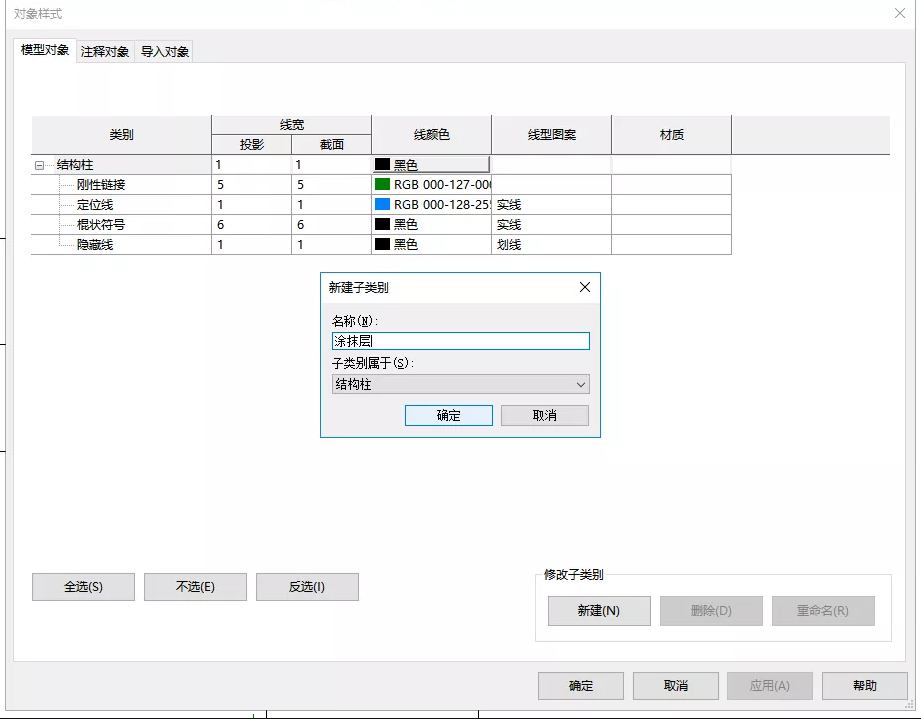The width and height of the screenshot is (921, 719).
Task: Switch to the 注释对象 tab
Action: click(105, 51)
